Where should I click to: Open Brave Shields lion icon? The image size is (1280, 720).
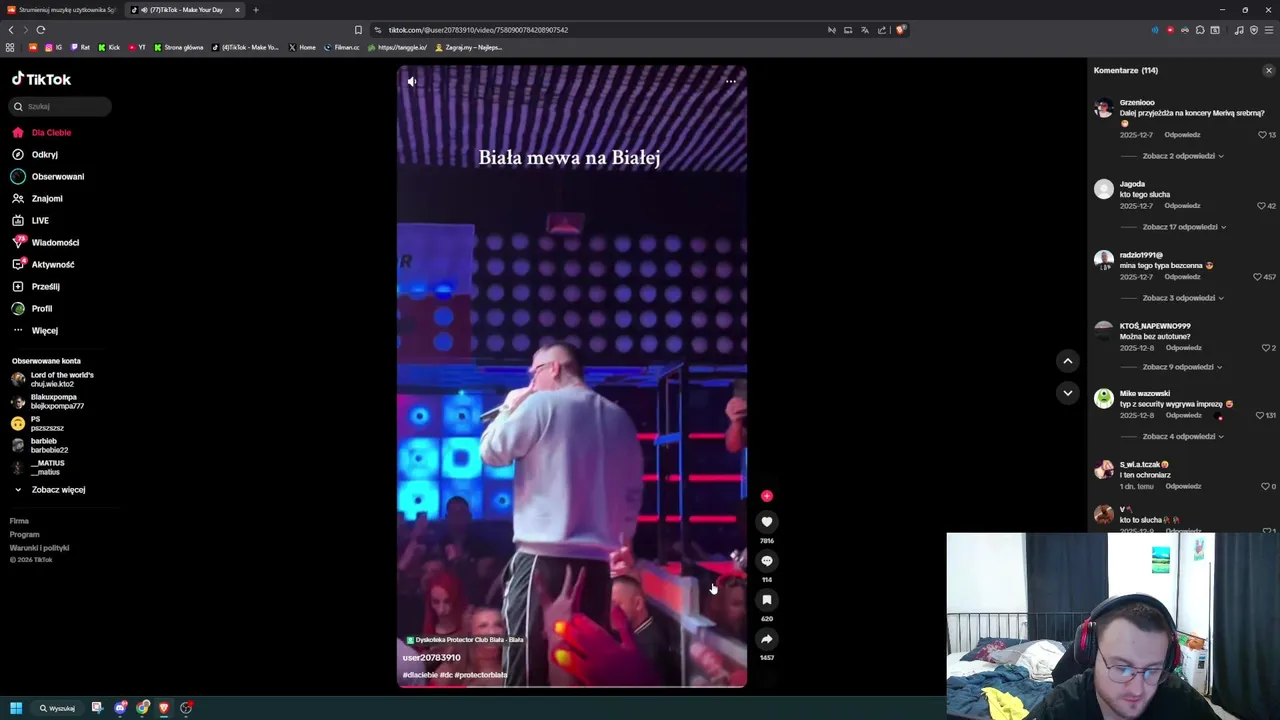click(x=900, y=30)
